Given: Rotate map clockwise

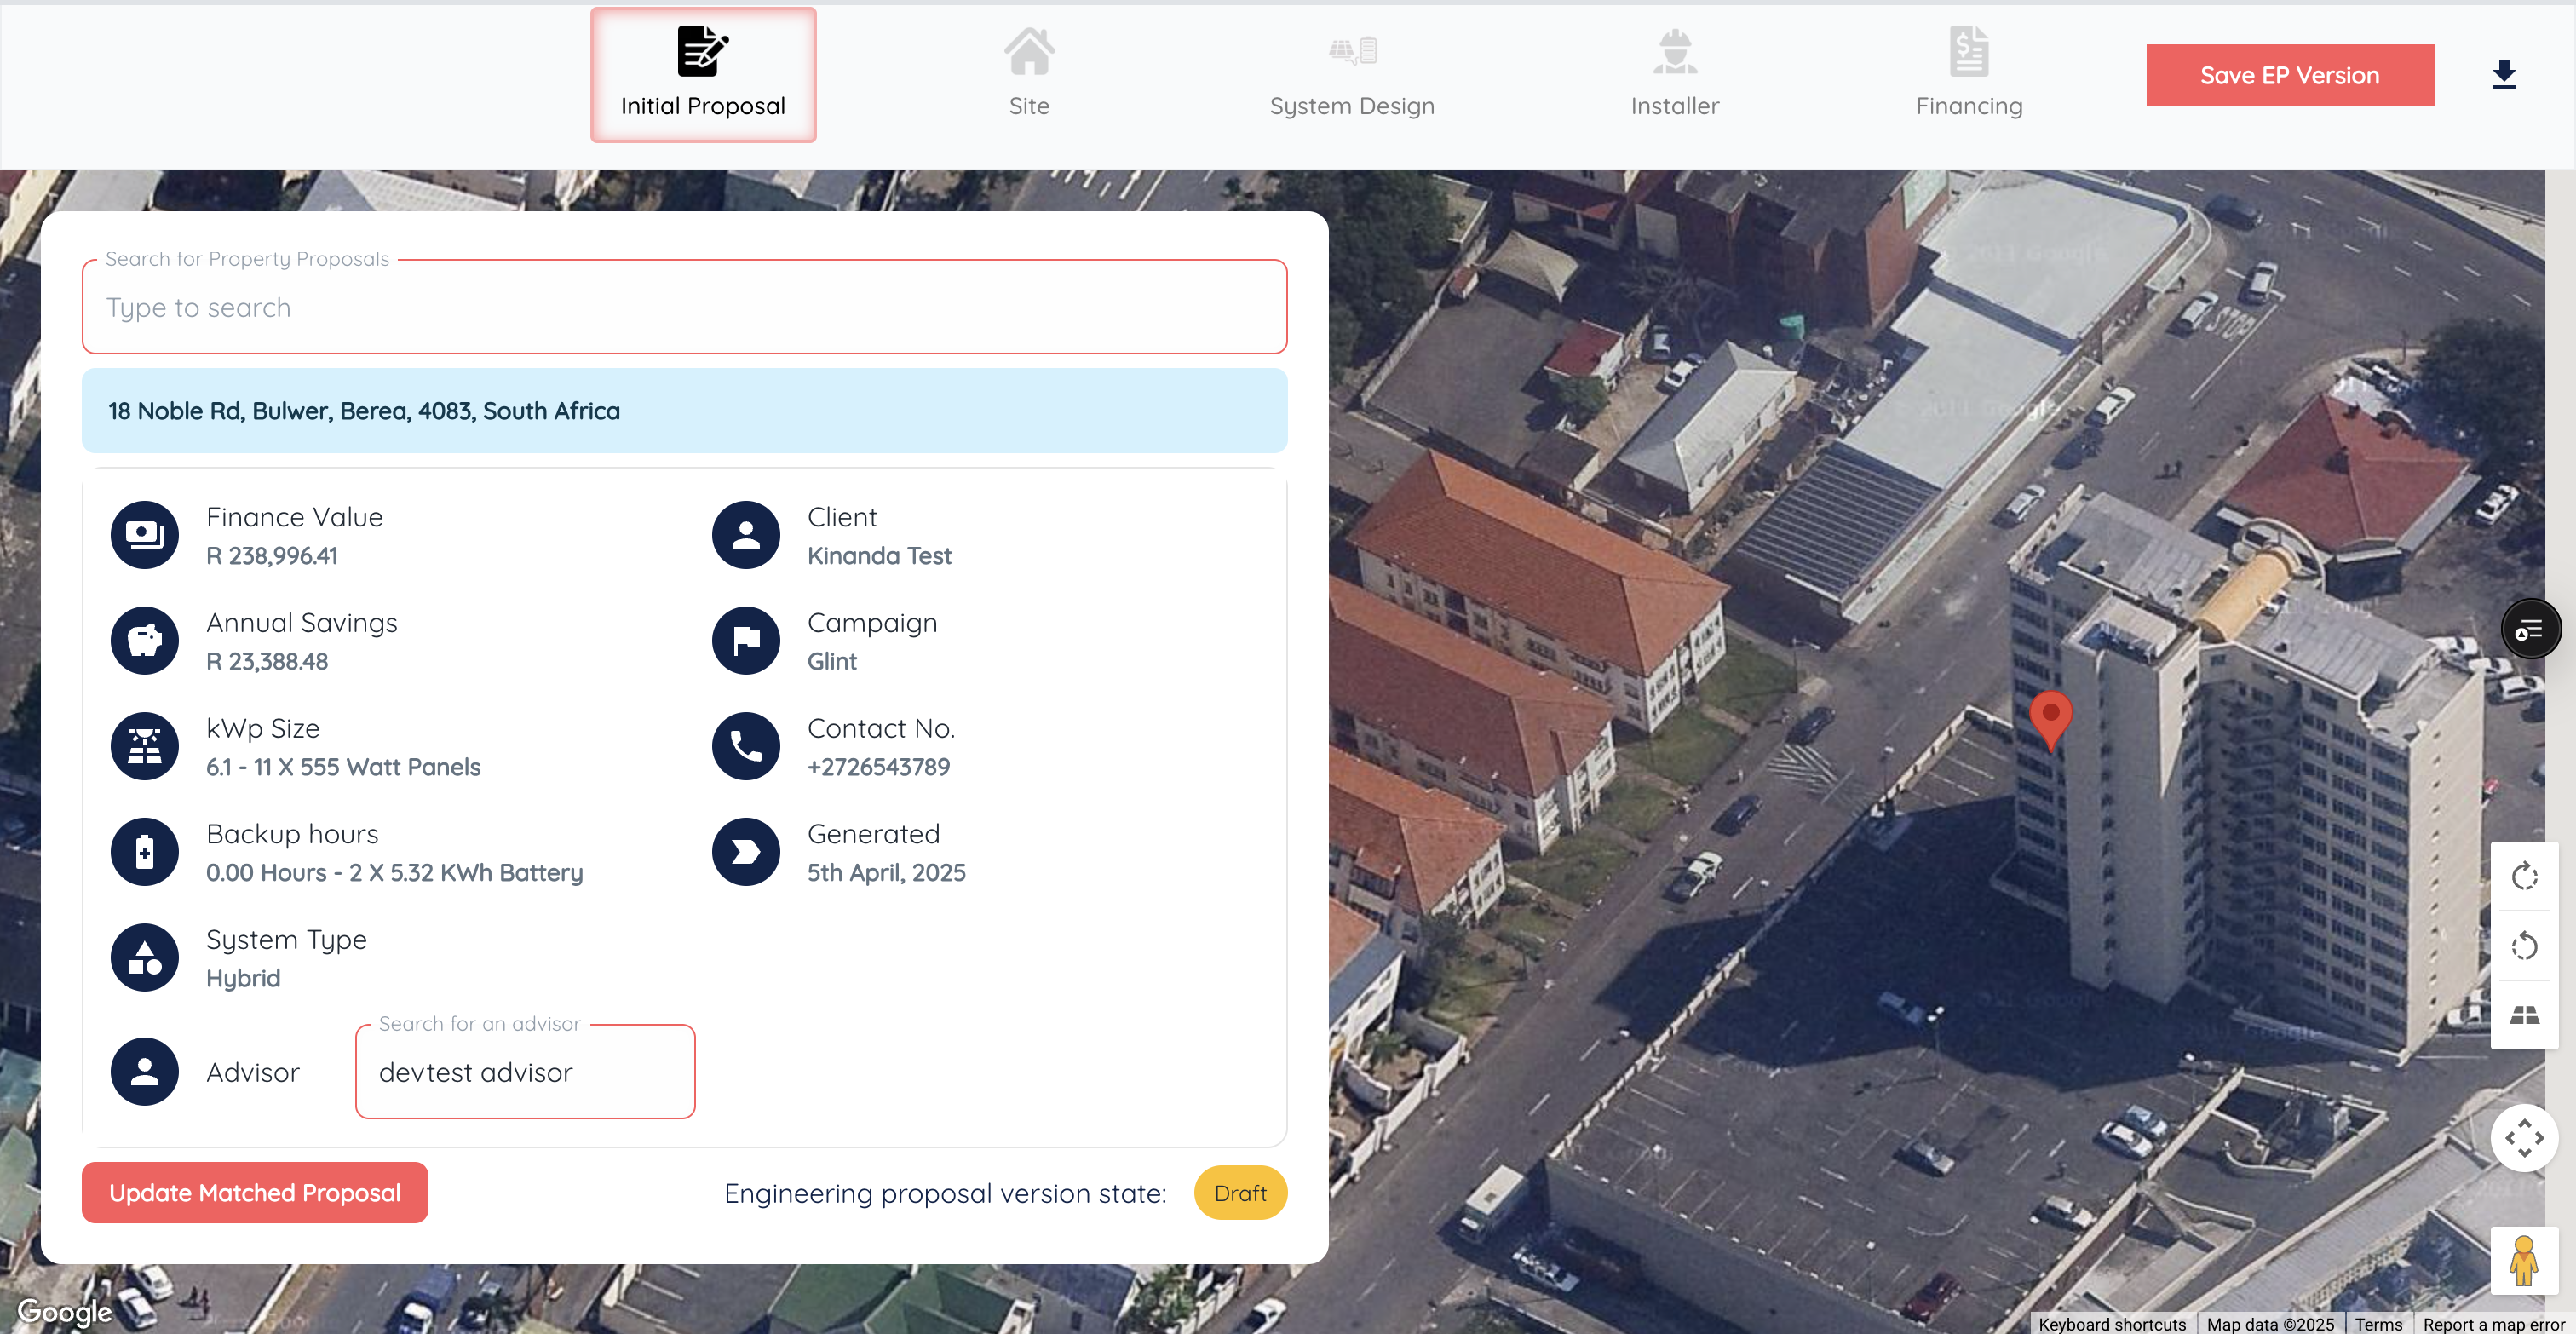Looking at the screenshot, I should pyautogui.click(x=2524, y=877).
